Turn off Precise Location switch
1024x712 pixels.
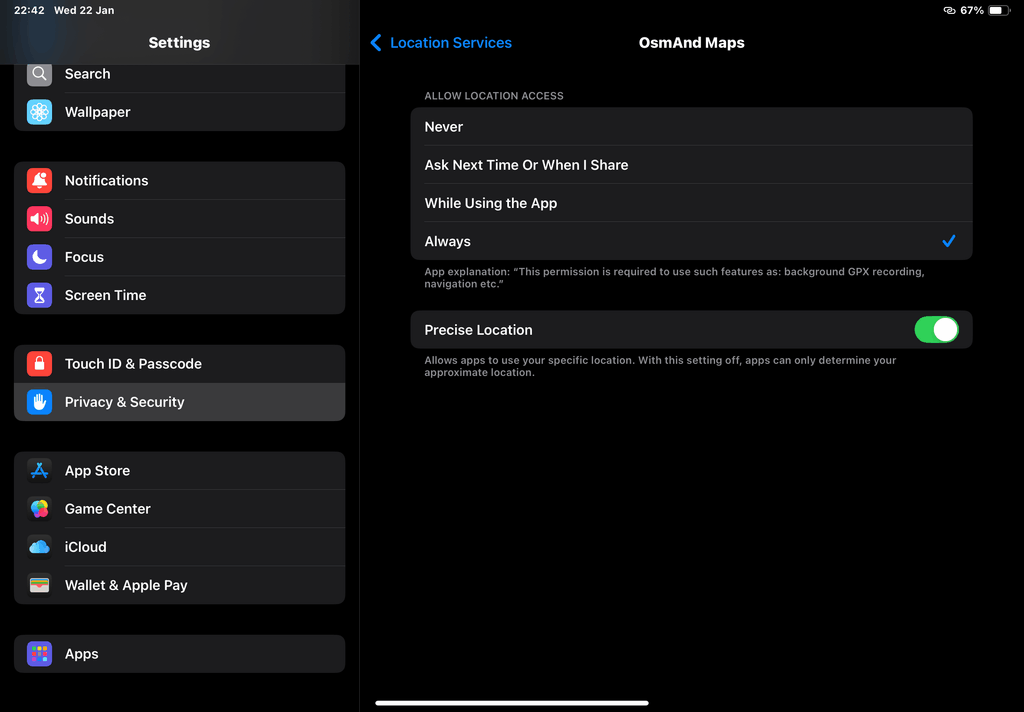(936, 330)
